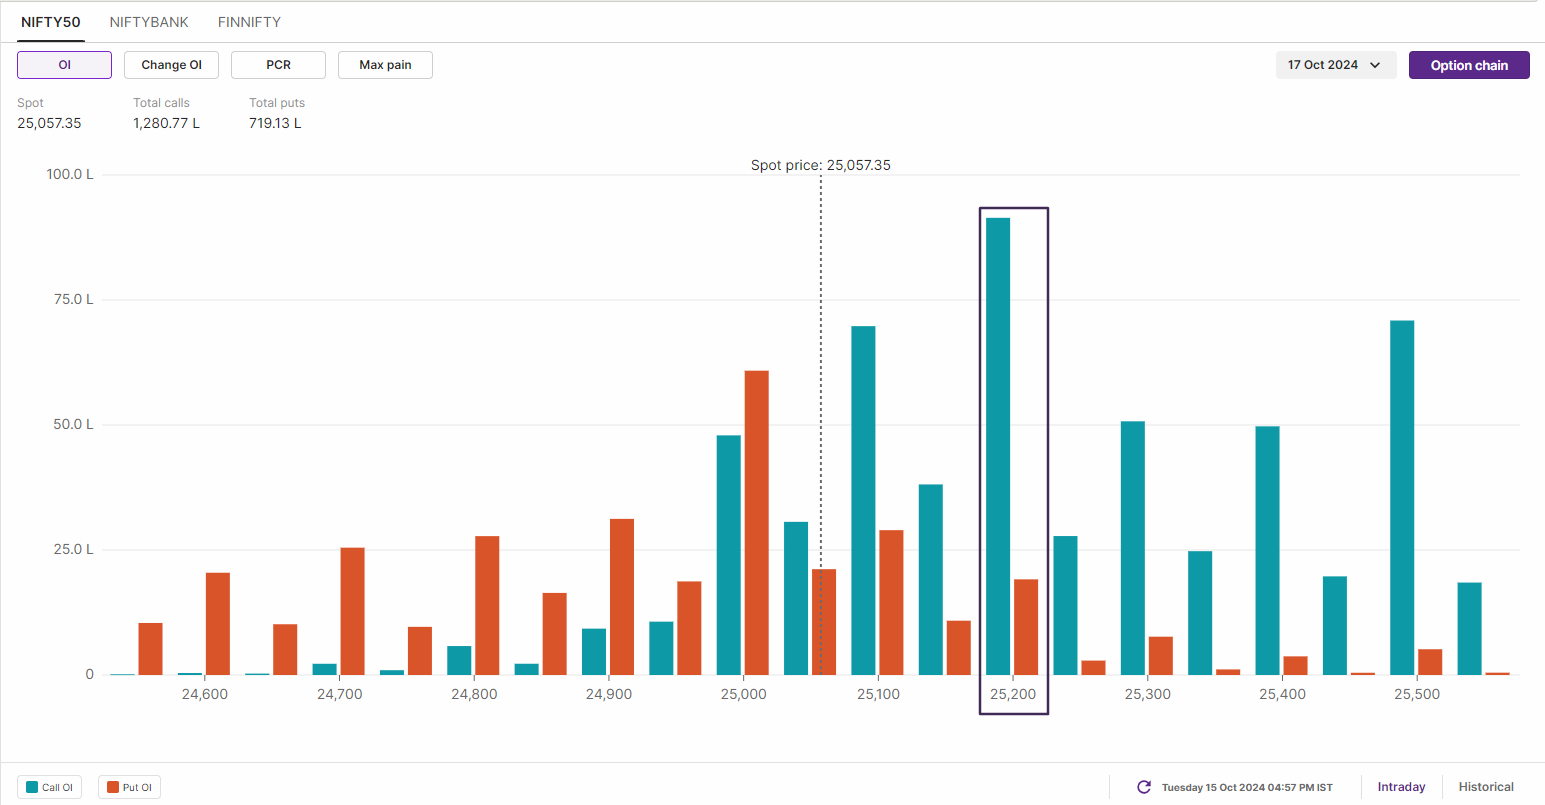Click the Spot value 25,057.35 at top

49,123
